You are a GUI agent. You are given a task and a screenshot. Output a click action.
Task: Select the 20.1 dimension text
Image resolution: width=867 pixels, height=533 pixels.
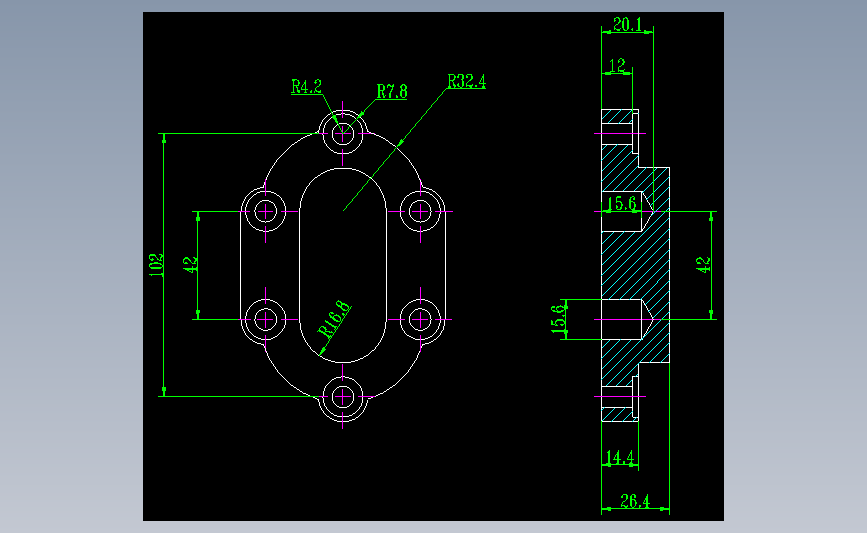628,24
